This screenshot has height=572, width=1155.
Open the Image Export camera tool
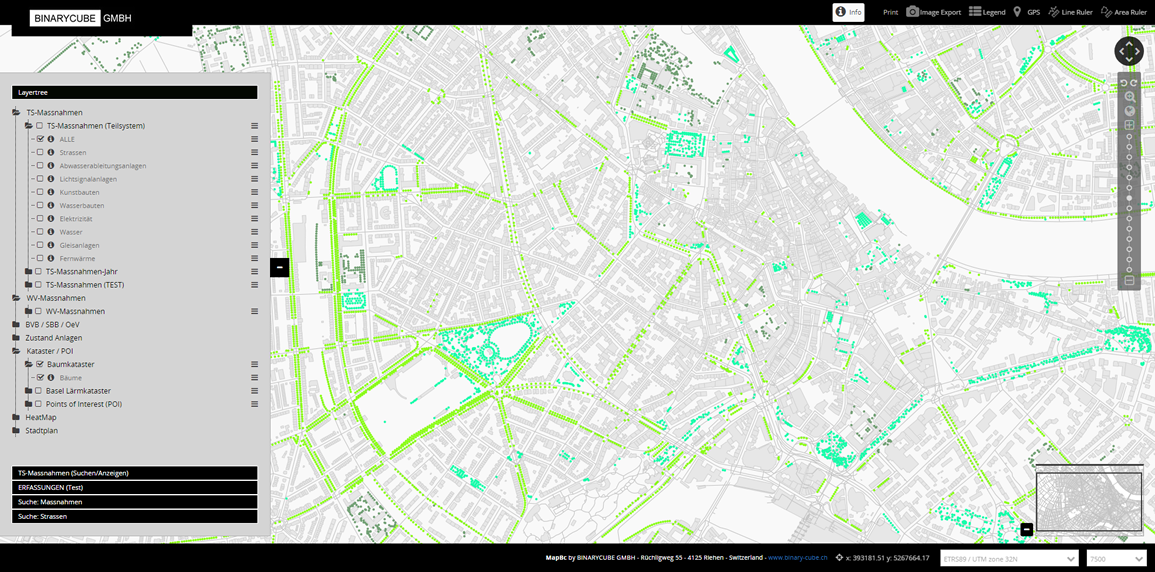point(933,12)
